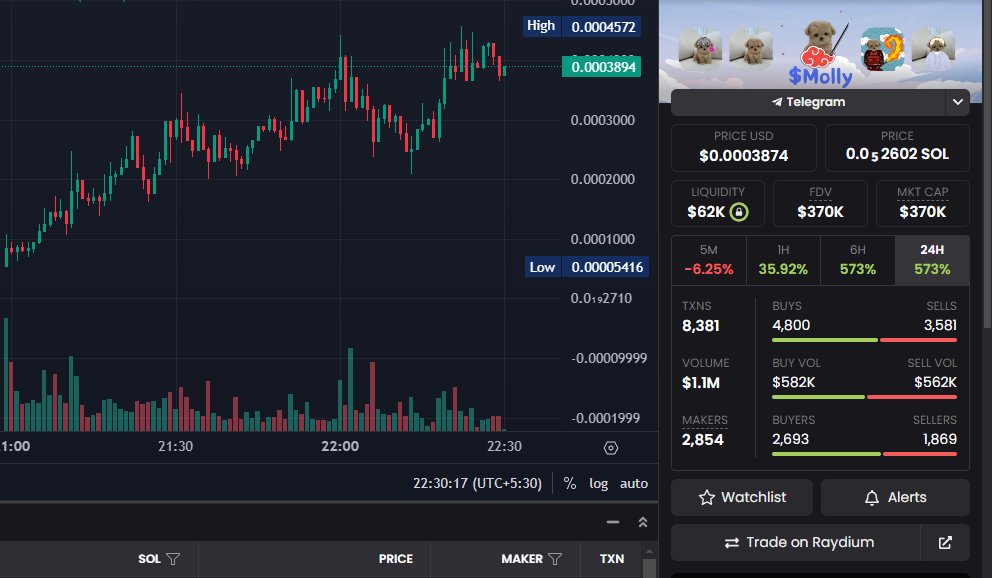Click the right sidebar vertical scrollbar
This screenshot has width=992, height=578.
tap(987, 164)
